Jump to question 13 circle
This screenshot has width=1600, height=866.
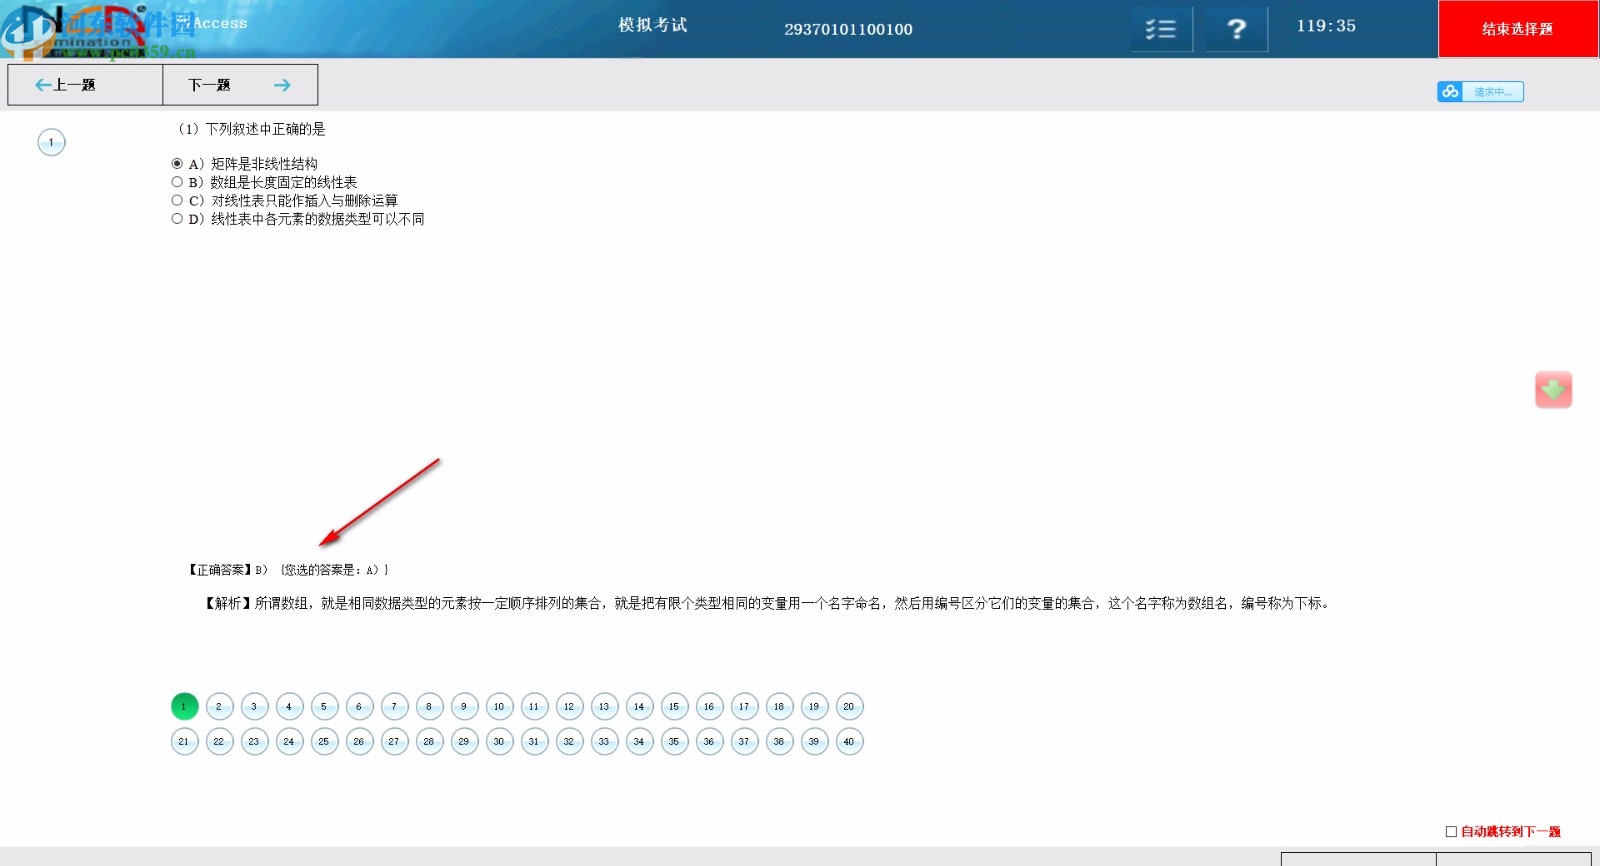(x=604, y=707)
